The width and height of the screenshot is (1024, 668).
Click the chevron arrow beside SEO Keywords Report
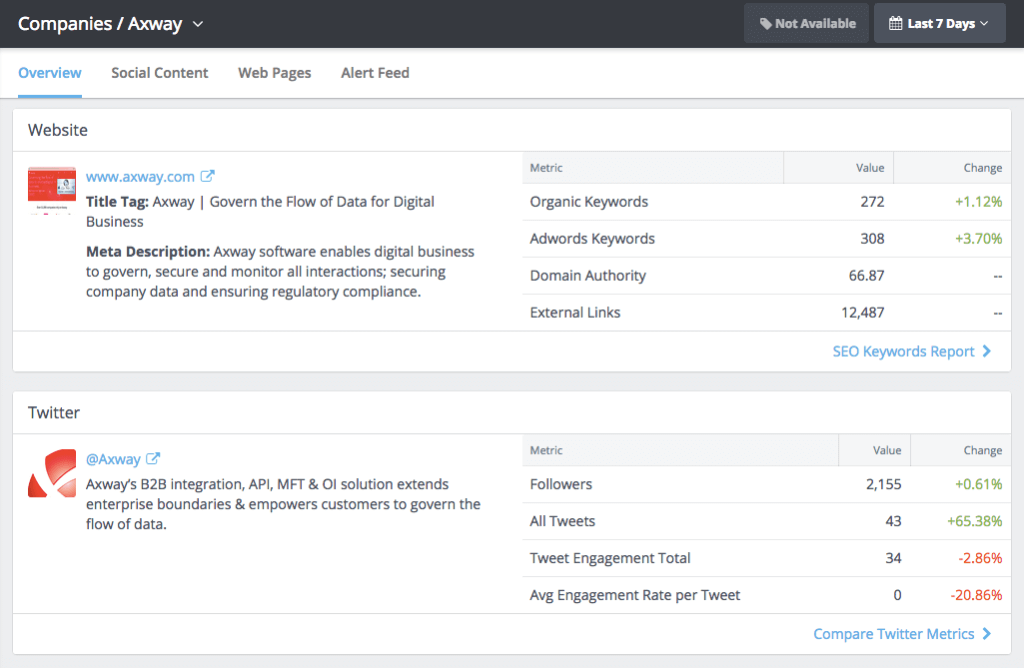987,352
